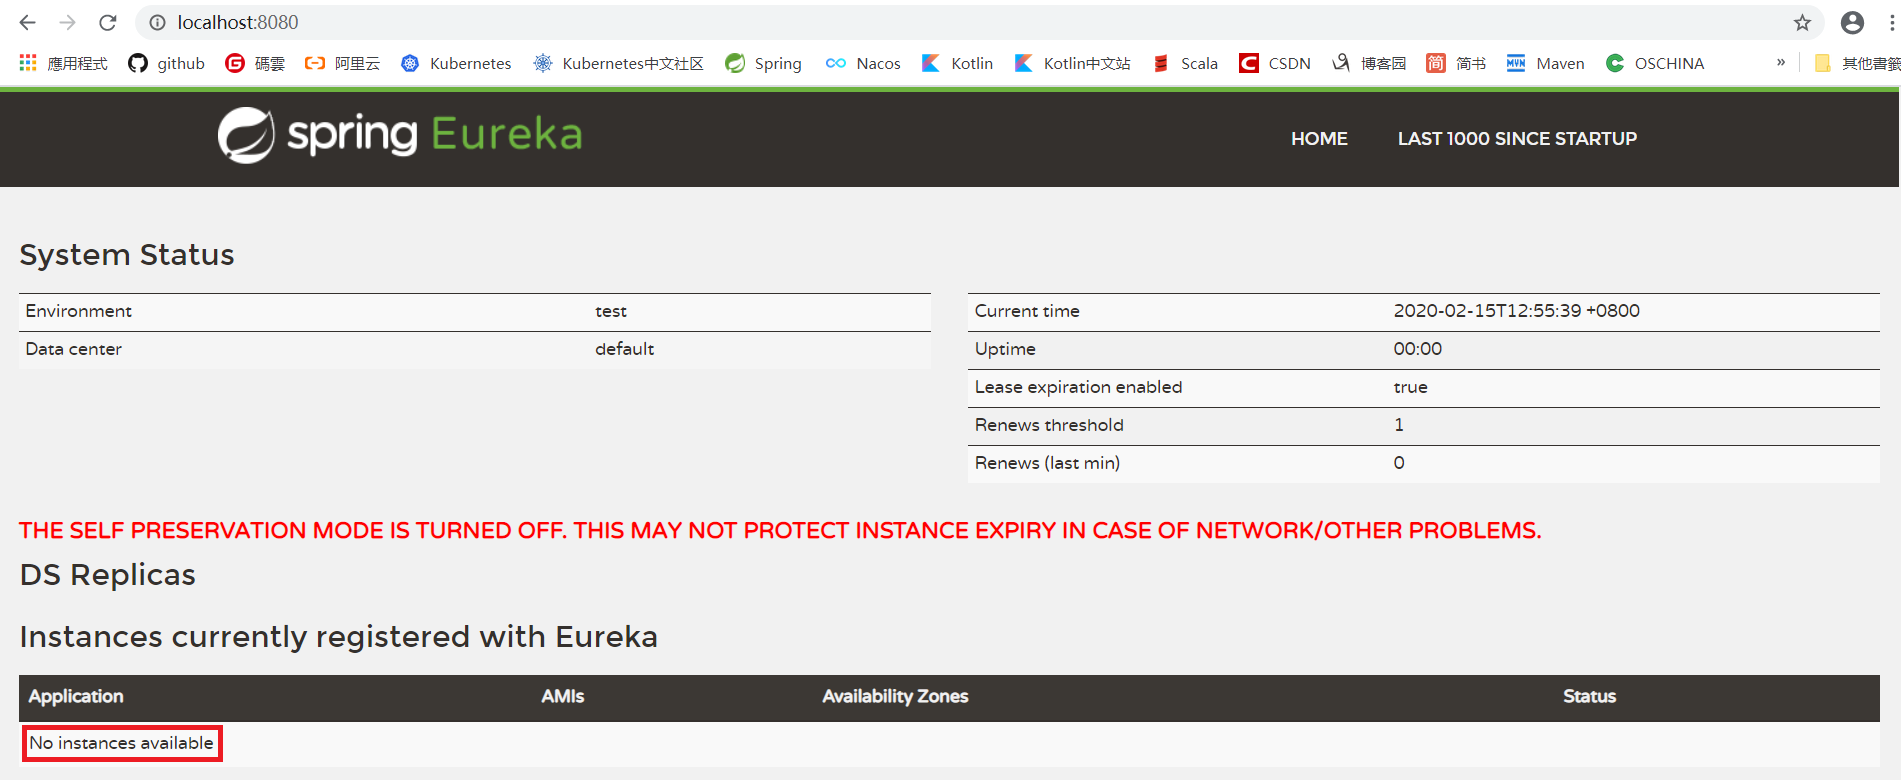Select the Environment label
The height and width of the screenshot is (780, 1901).
click(78, 311)
